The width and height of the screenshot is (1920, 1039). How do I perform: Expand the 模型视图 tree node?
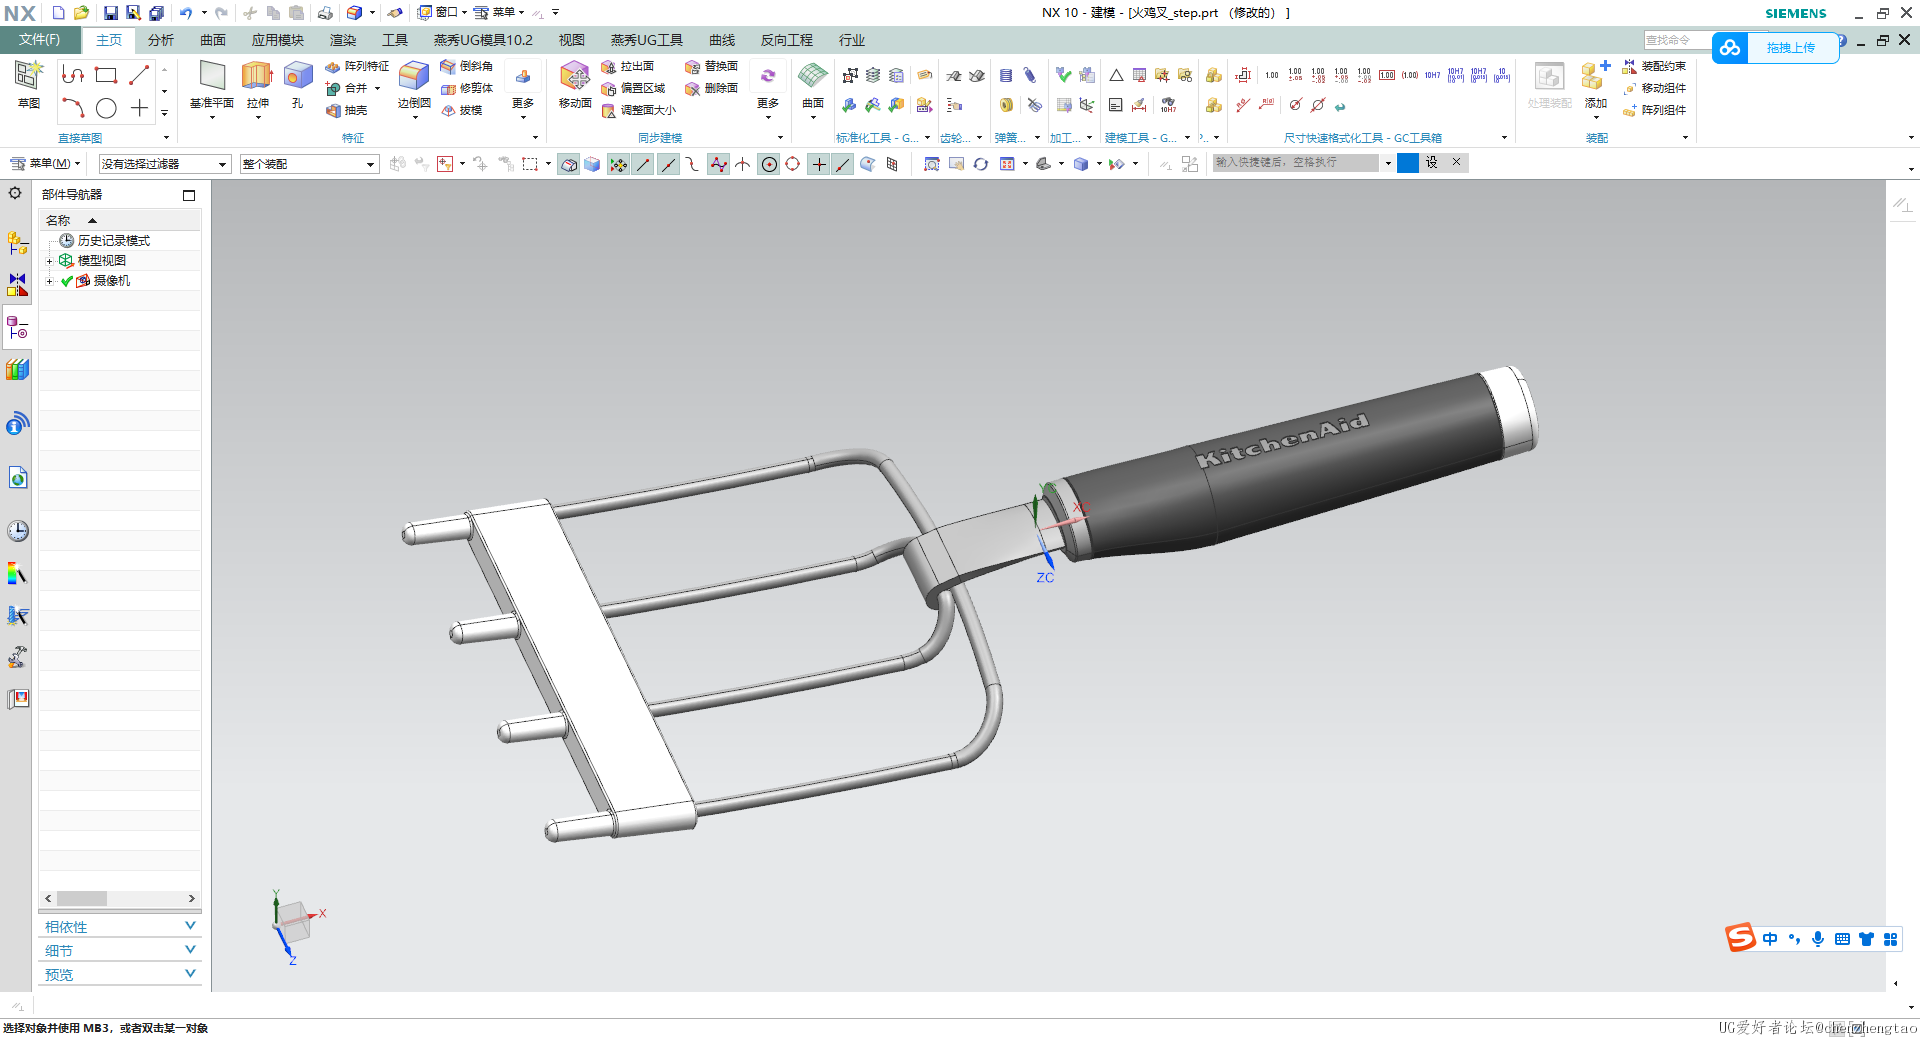(x=49, y=261)
